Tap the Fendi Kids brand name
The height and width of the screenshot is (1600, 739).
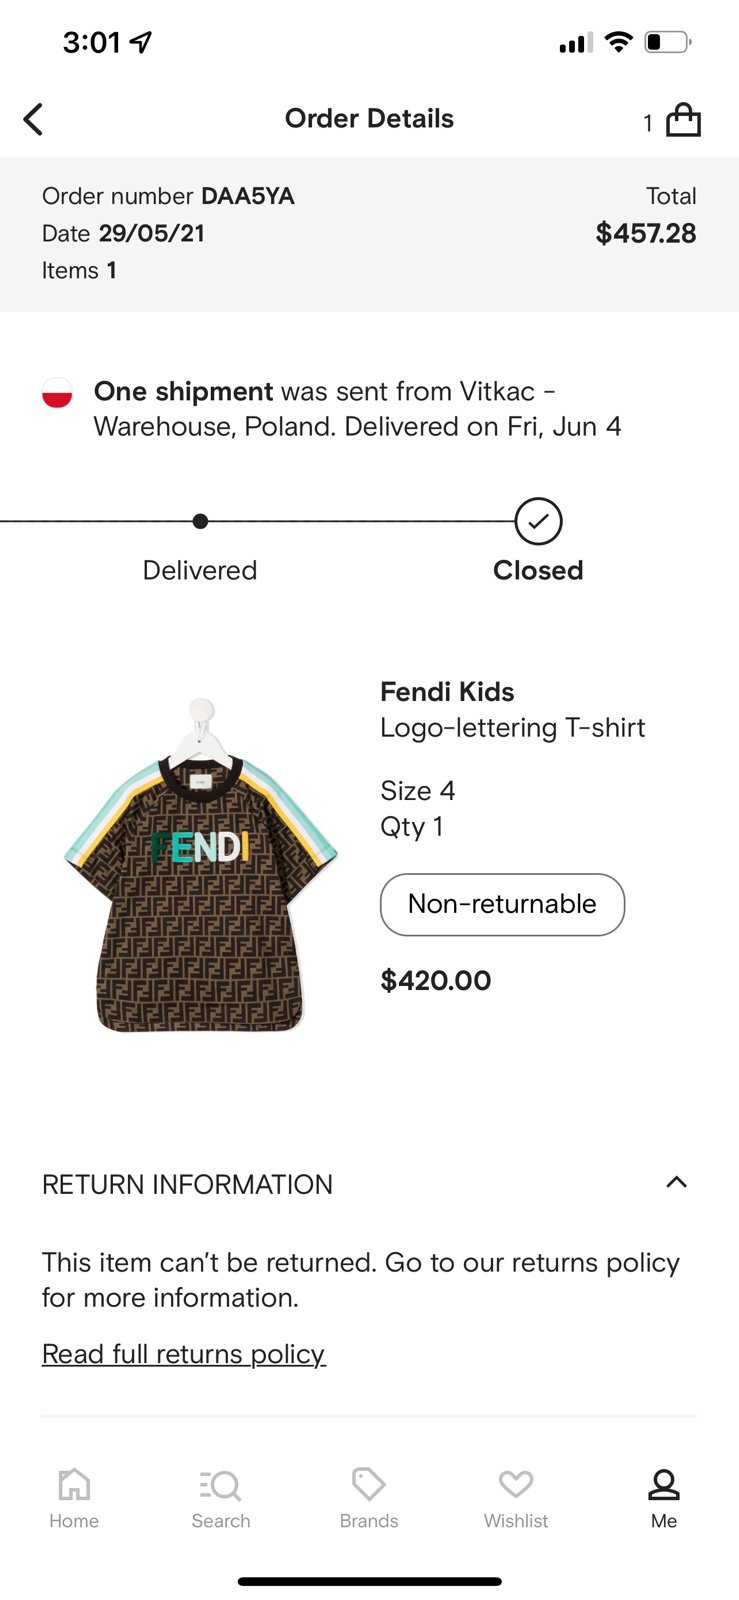(447, 692)
